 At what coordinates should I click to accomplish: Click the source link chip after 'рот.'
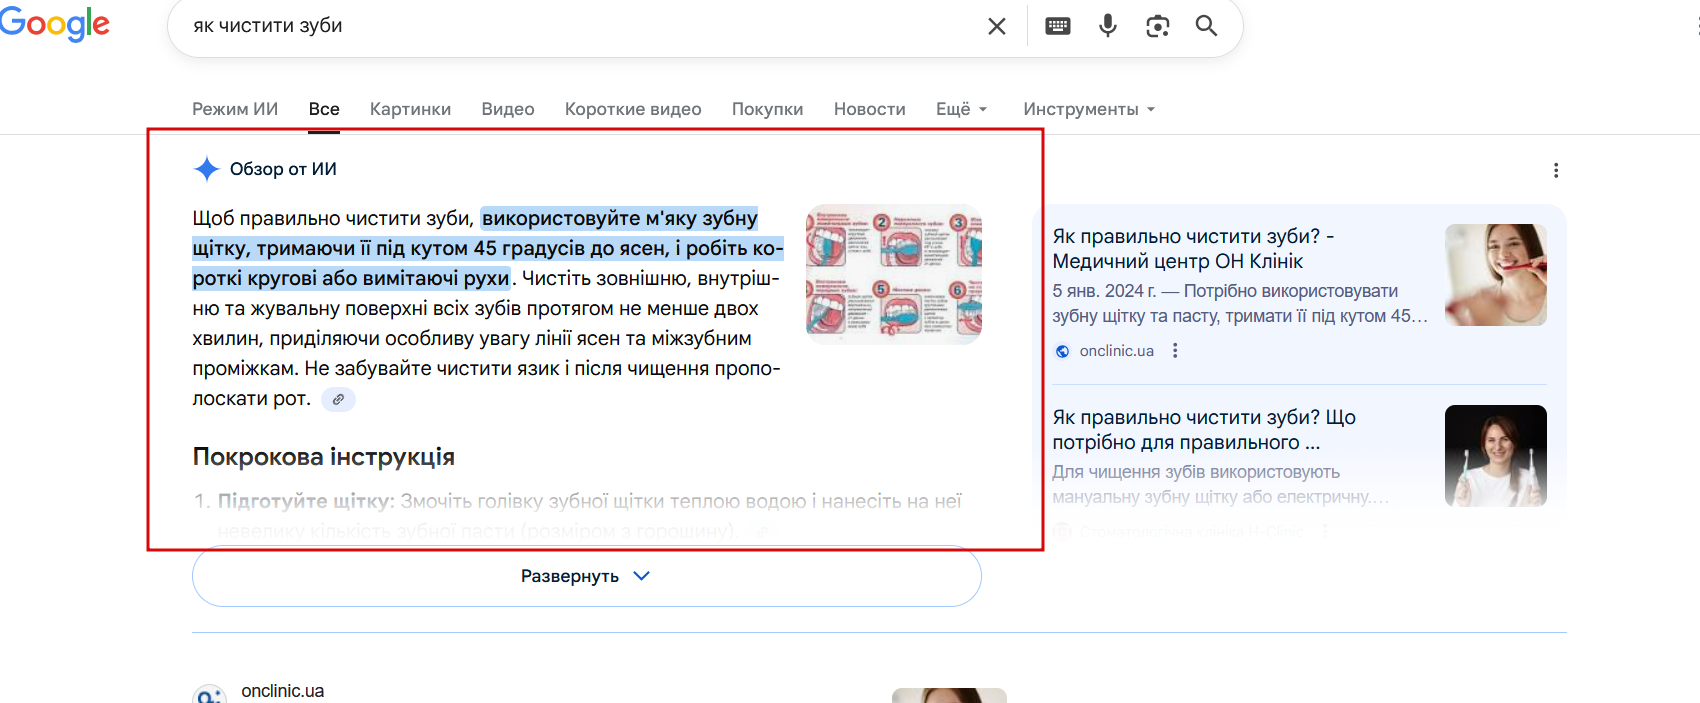[x=339, y=399]
